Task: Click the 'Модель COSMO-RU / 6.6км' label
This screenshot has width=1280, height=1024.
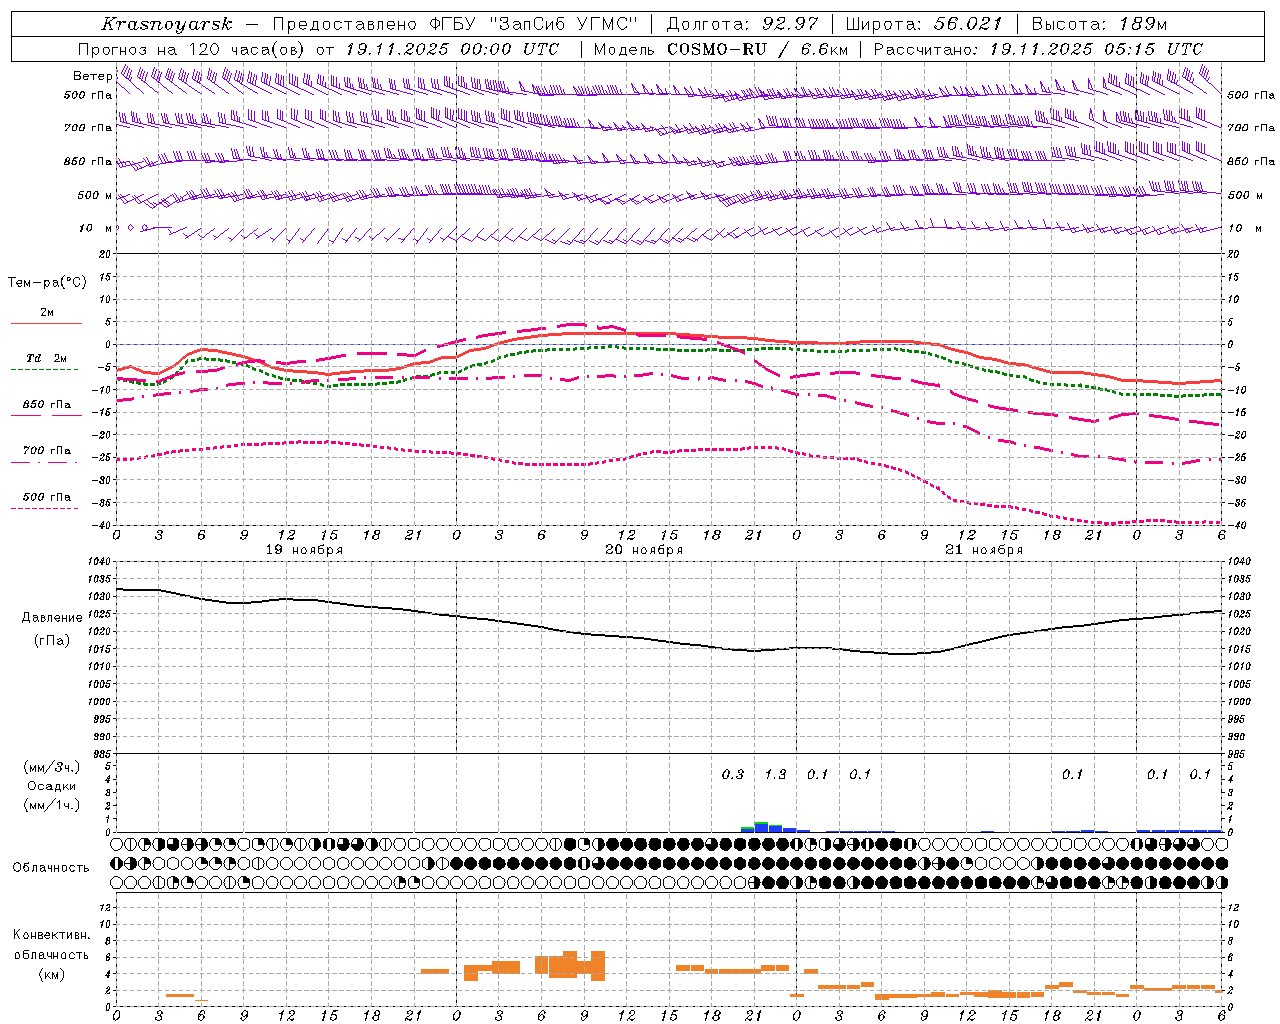Action: [x=720, y=49]
